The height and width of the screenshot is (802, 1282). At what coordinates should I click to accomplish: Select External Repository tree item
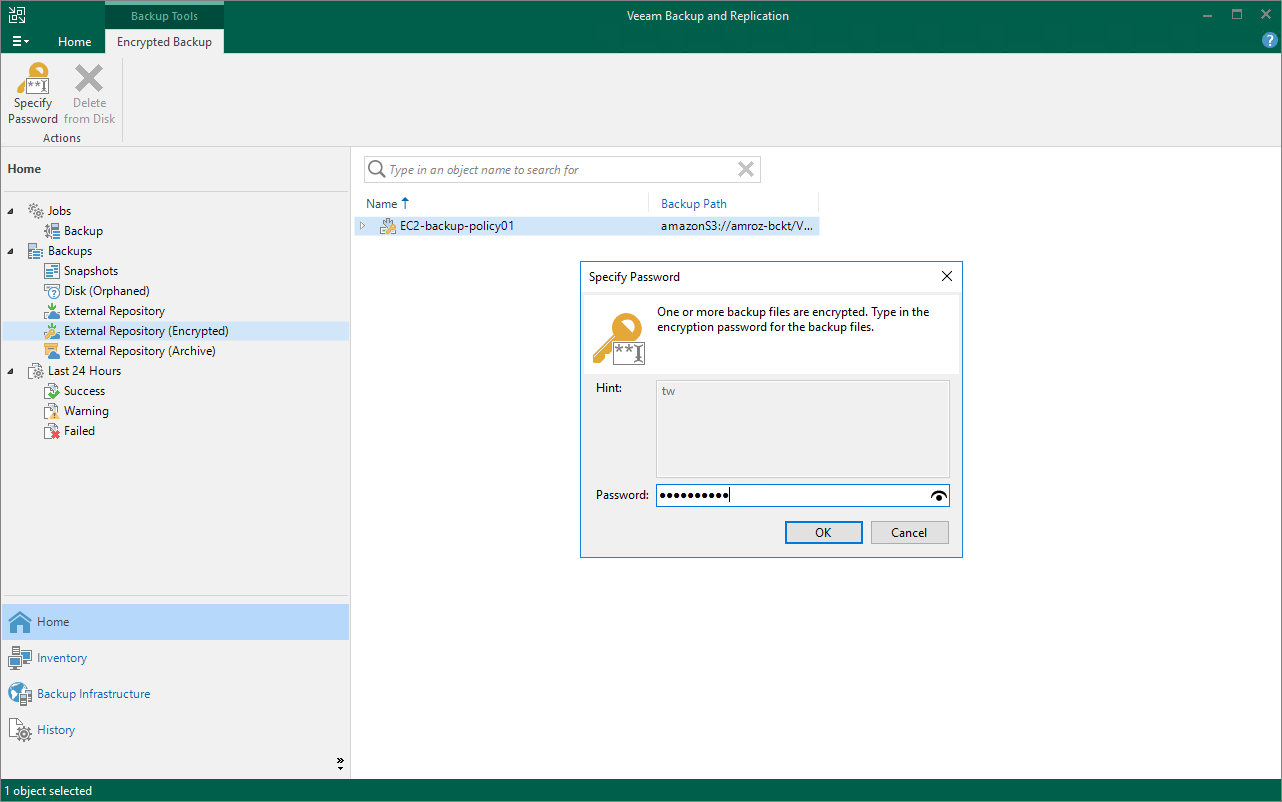(114, 311)
